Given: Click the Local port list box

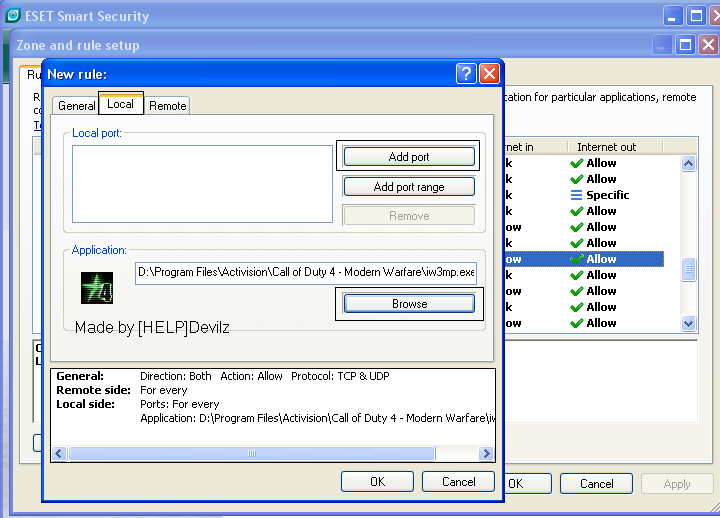Looking at the screenshot, I should (x=202, y=184).
